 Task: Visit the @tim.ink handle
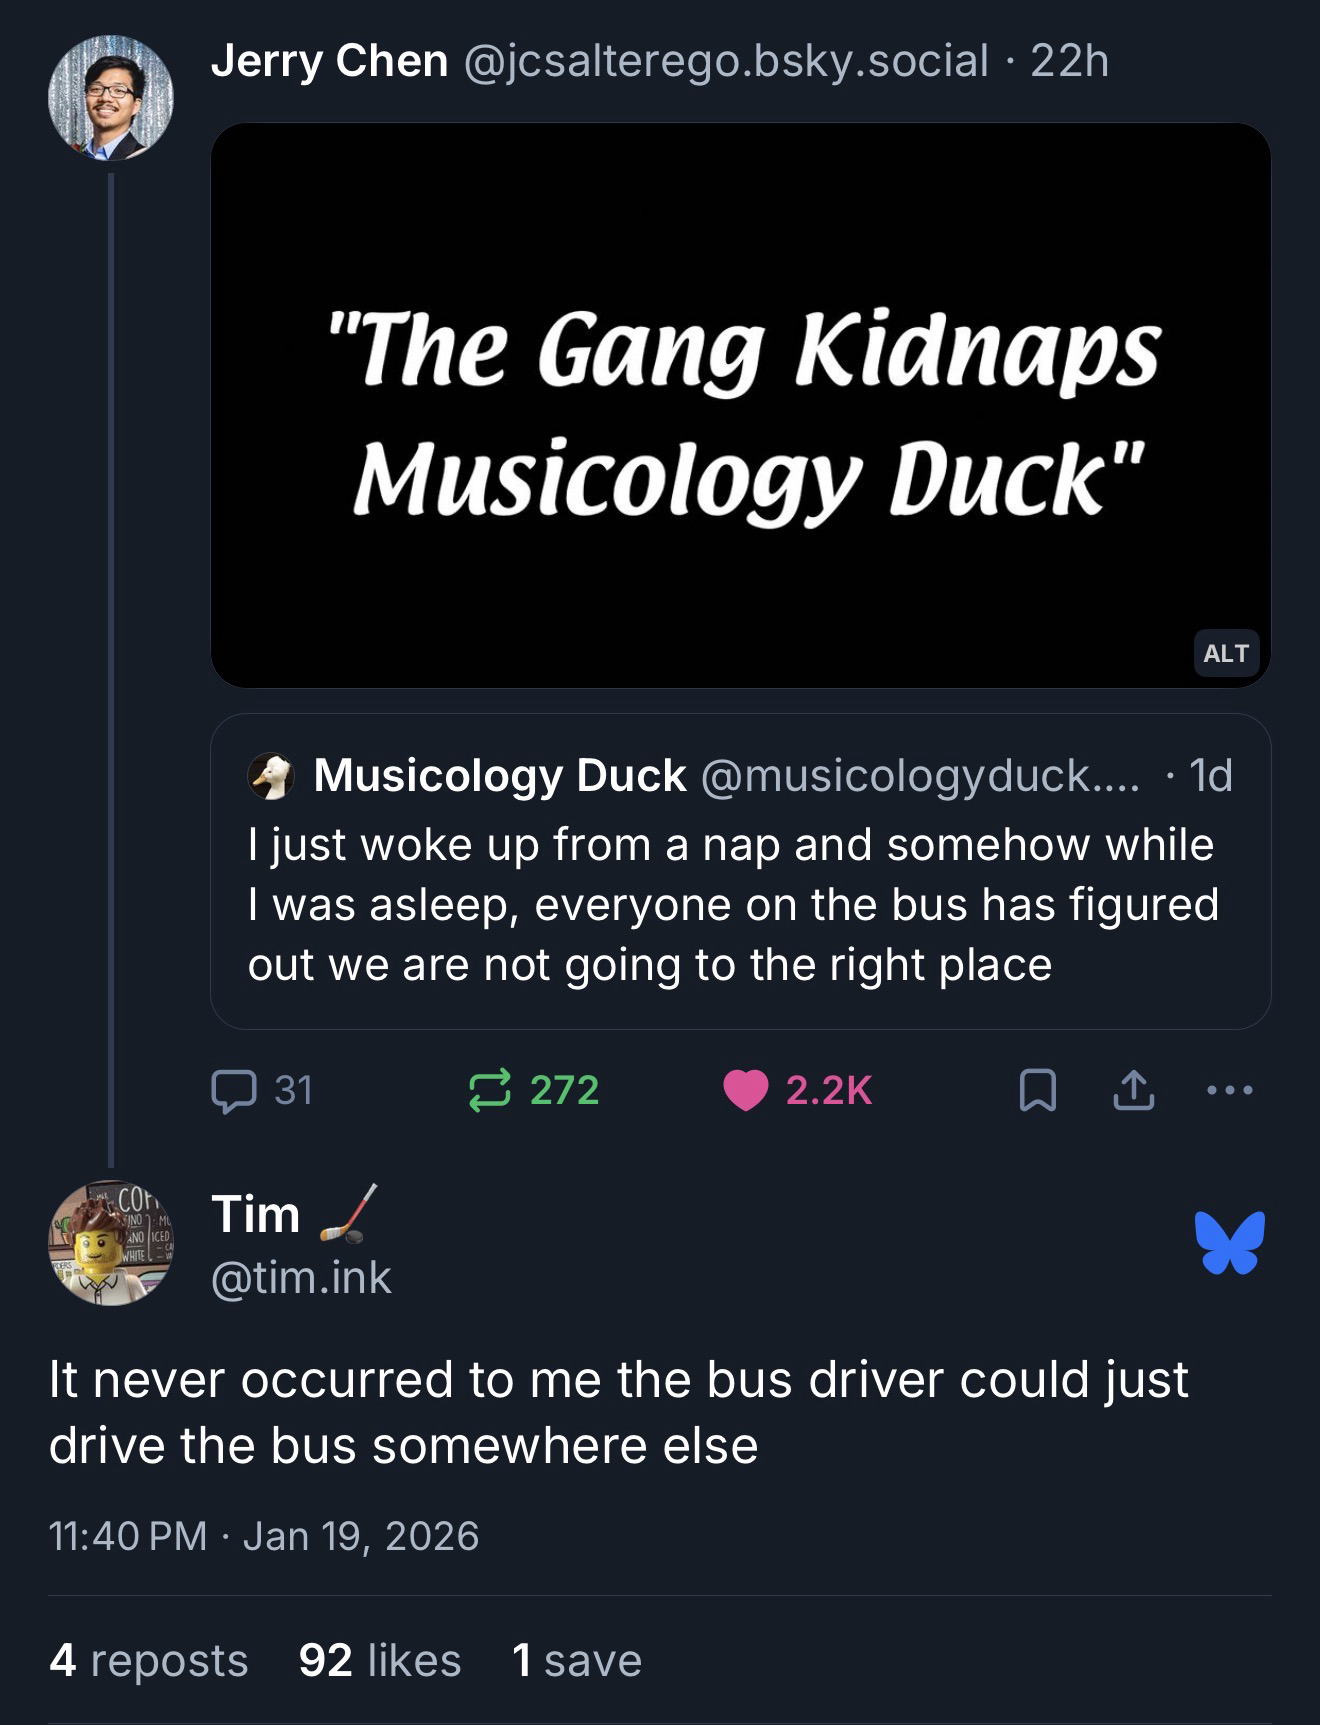[x=301, y=1278]
